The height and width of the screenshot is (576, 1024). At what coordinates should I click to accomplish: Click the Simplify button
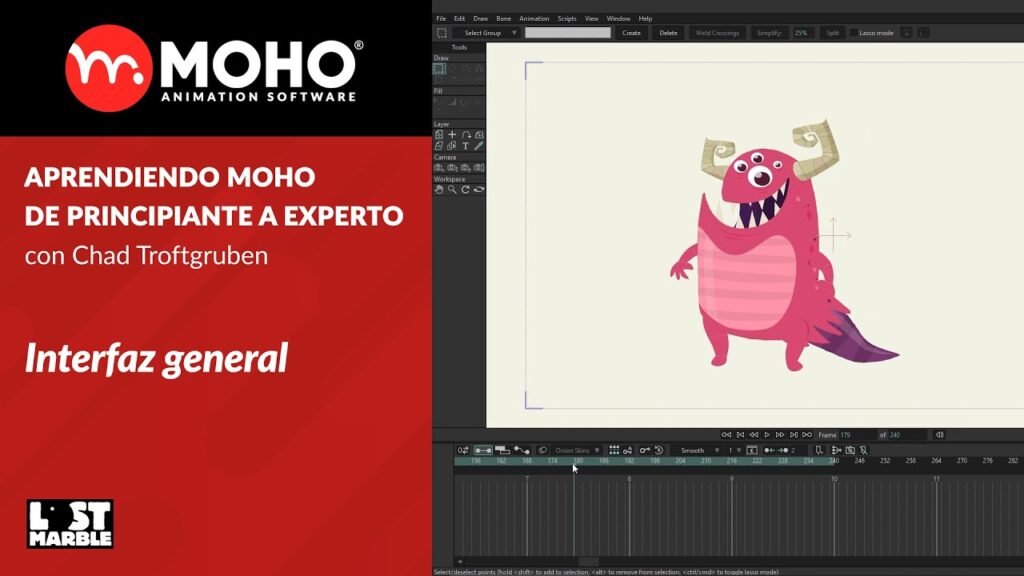pos(769,33)
